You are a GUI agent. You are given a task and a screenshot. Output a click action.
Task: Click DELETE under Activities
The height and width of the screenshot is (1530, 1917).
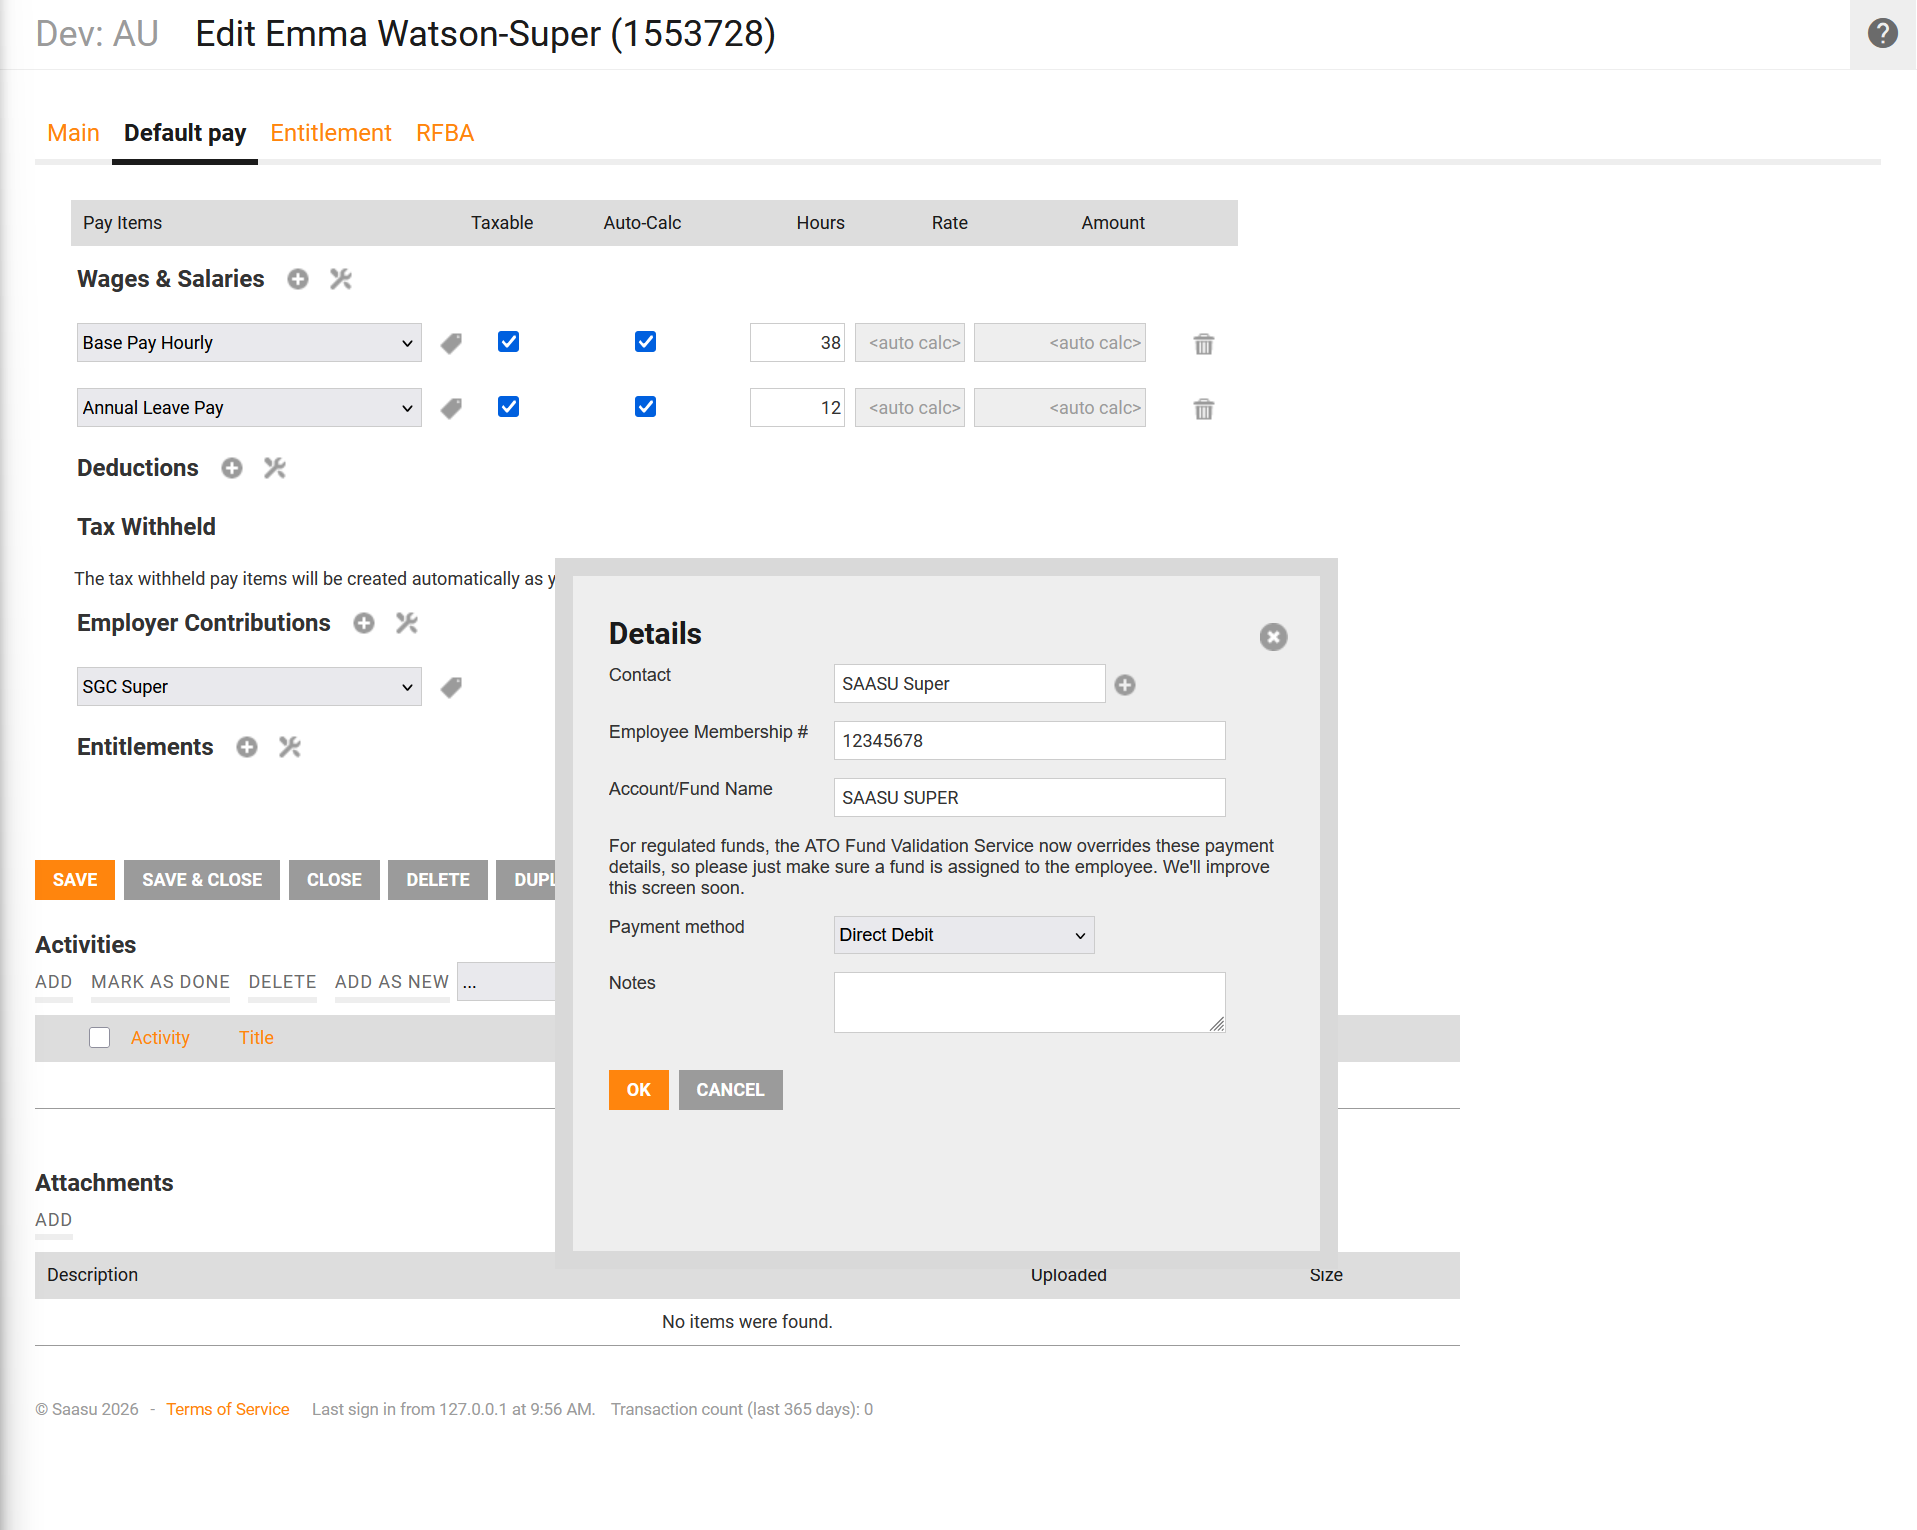tap(283, 983)
